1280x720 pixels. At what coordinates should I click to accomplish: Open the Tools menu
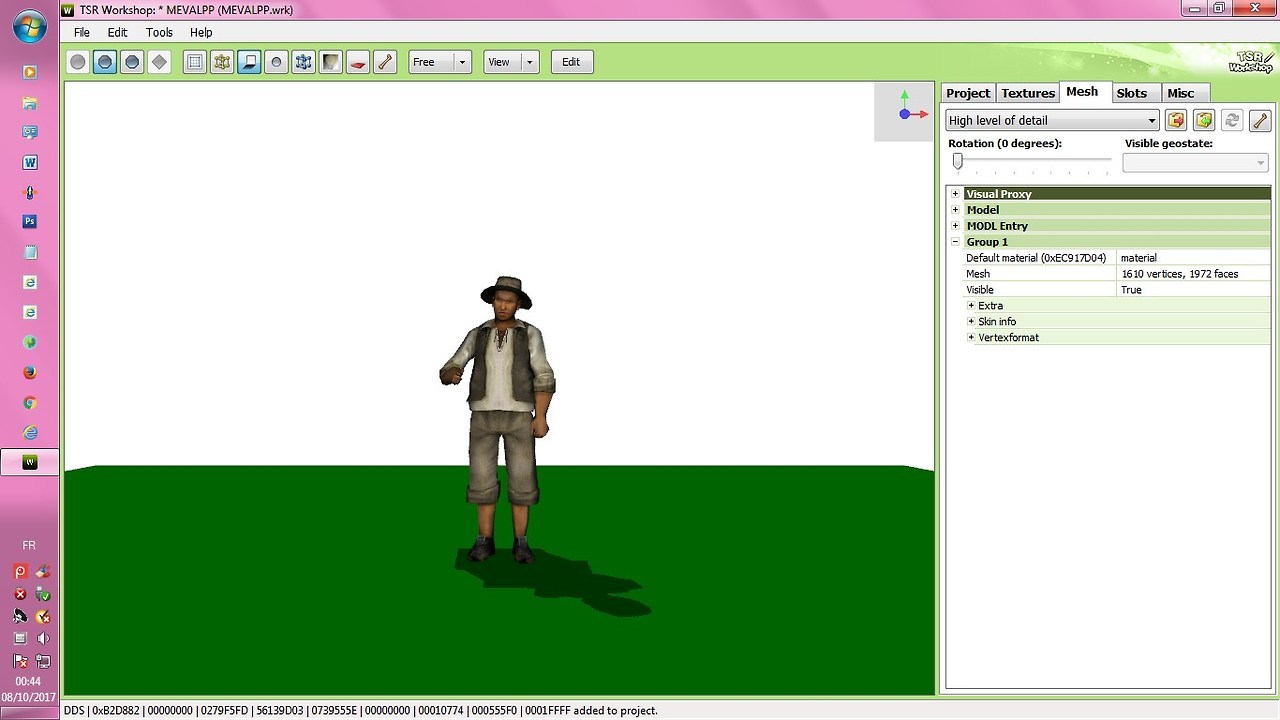pos(159,32)
